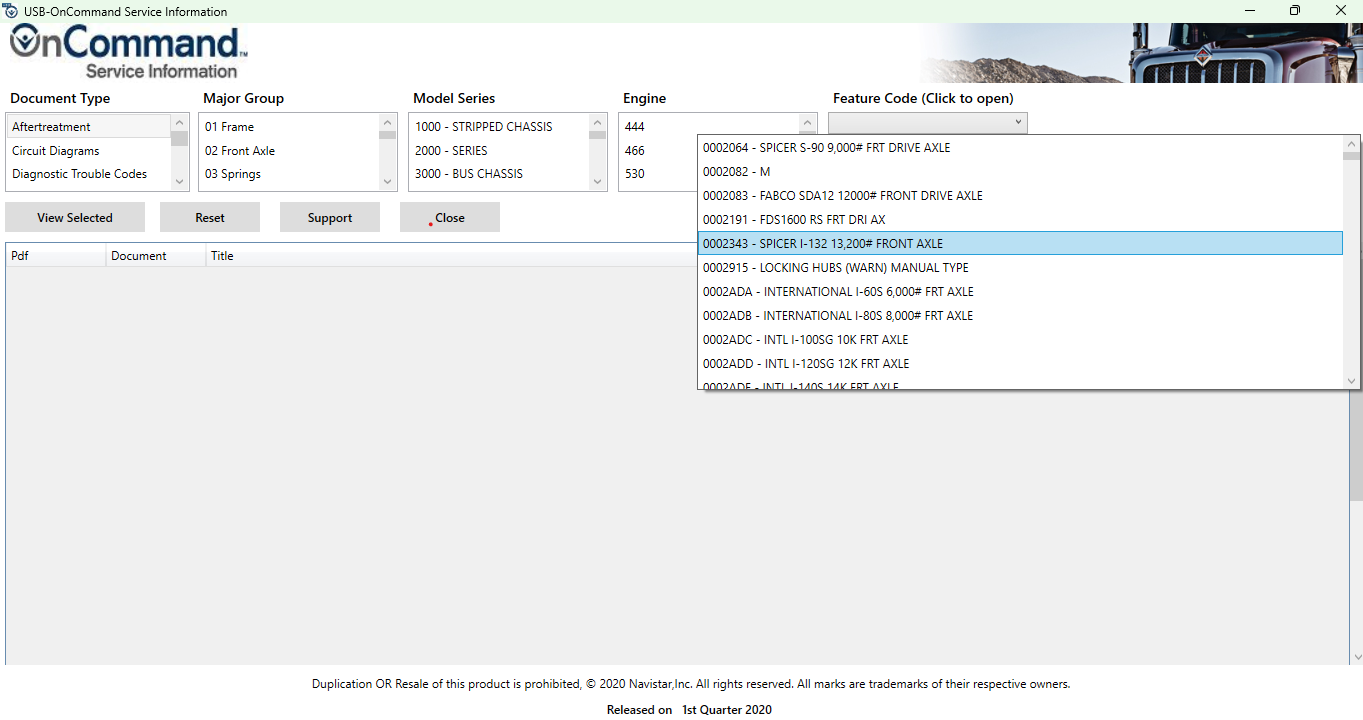Reset the filter selections

pos(210,217)
